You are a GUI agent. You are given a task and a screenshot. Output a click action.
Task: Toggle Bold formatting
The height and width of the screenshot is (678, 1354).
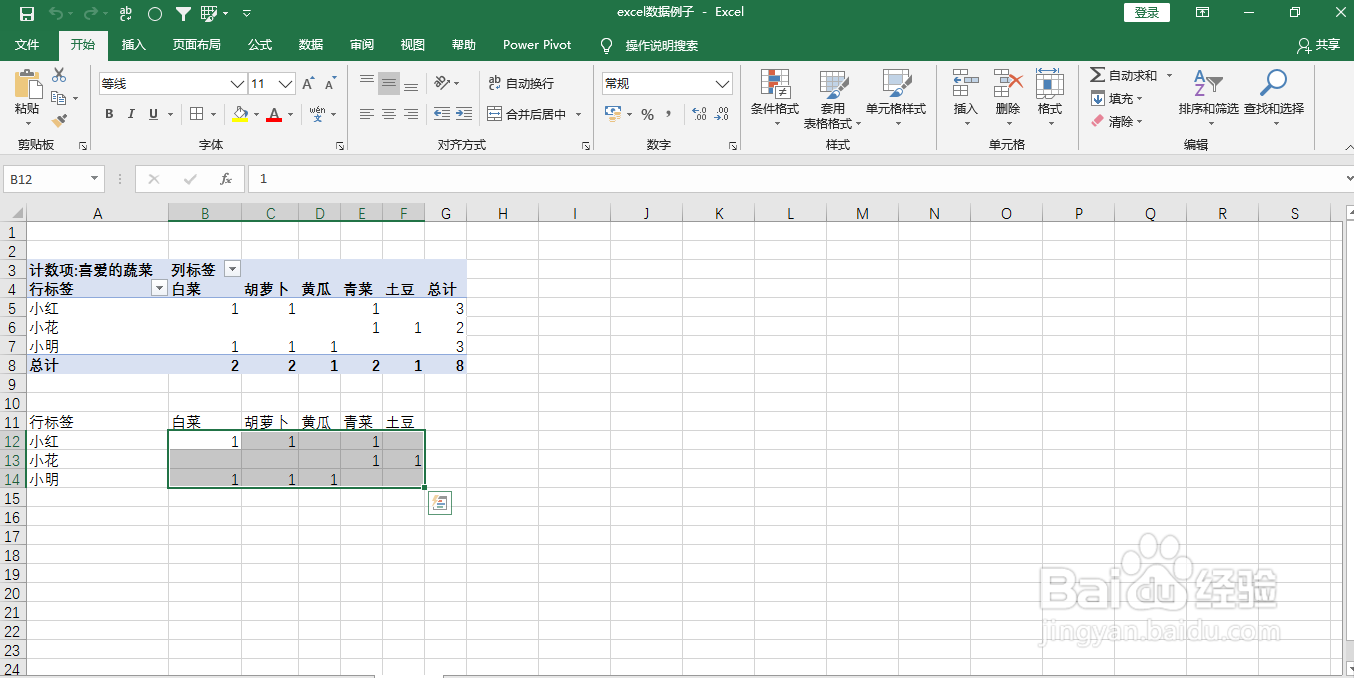pyautogui.click(x=109, y=114)
